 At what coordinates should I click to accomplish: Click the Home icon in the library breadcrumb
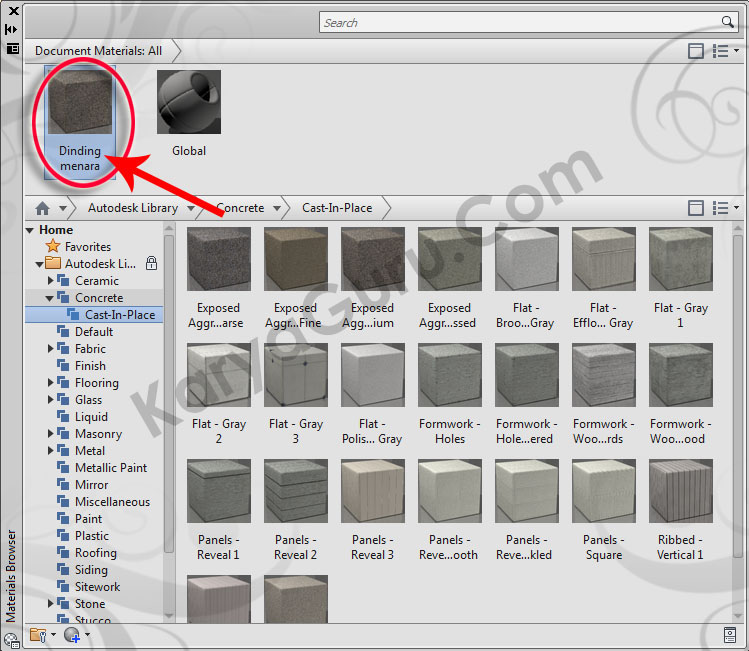(x=42, y=208)
